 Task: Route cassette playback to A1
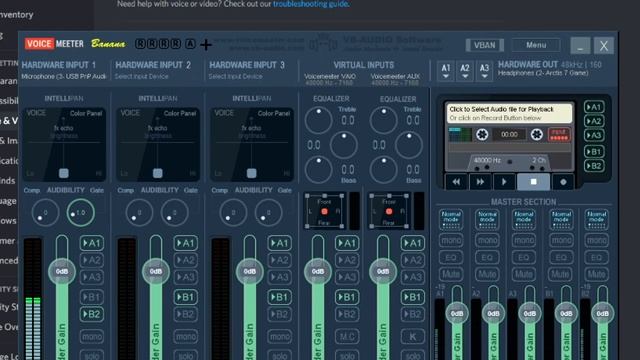(x=594, y=107)
